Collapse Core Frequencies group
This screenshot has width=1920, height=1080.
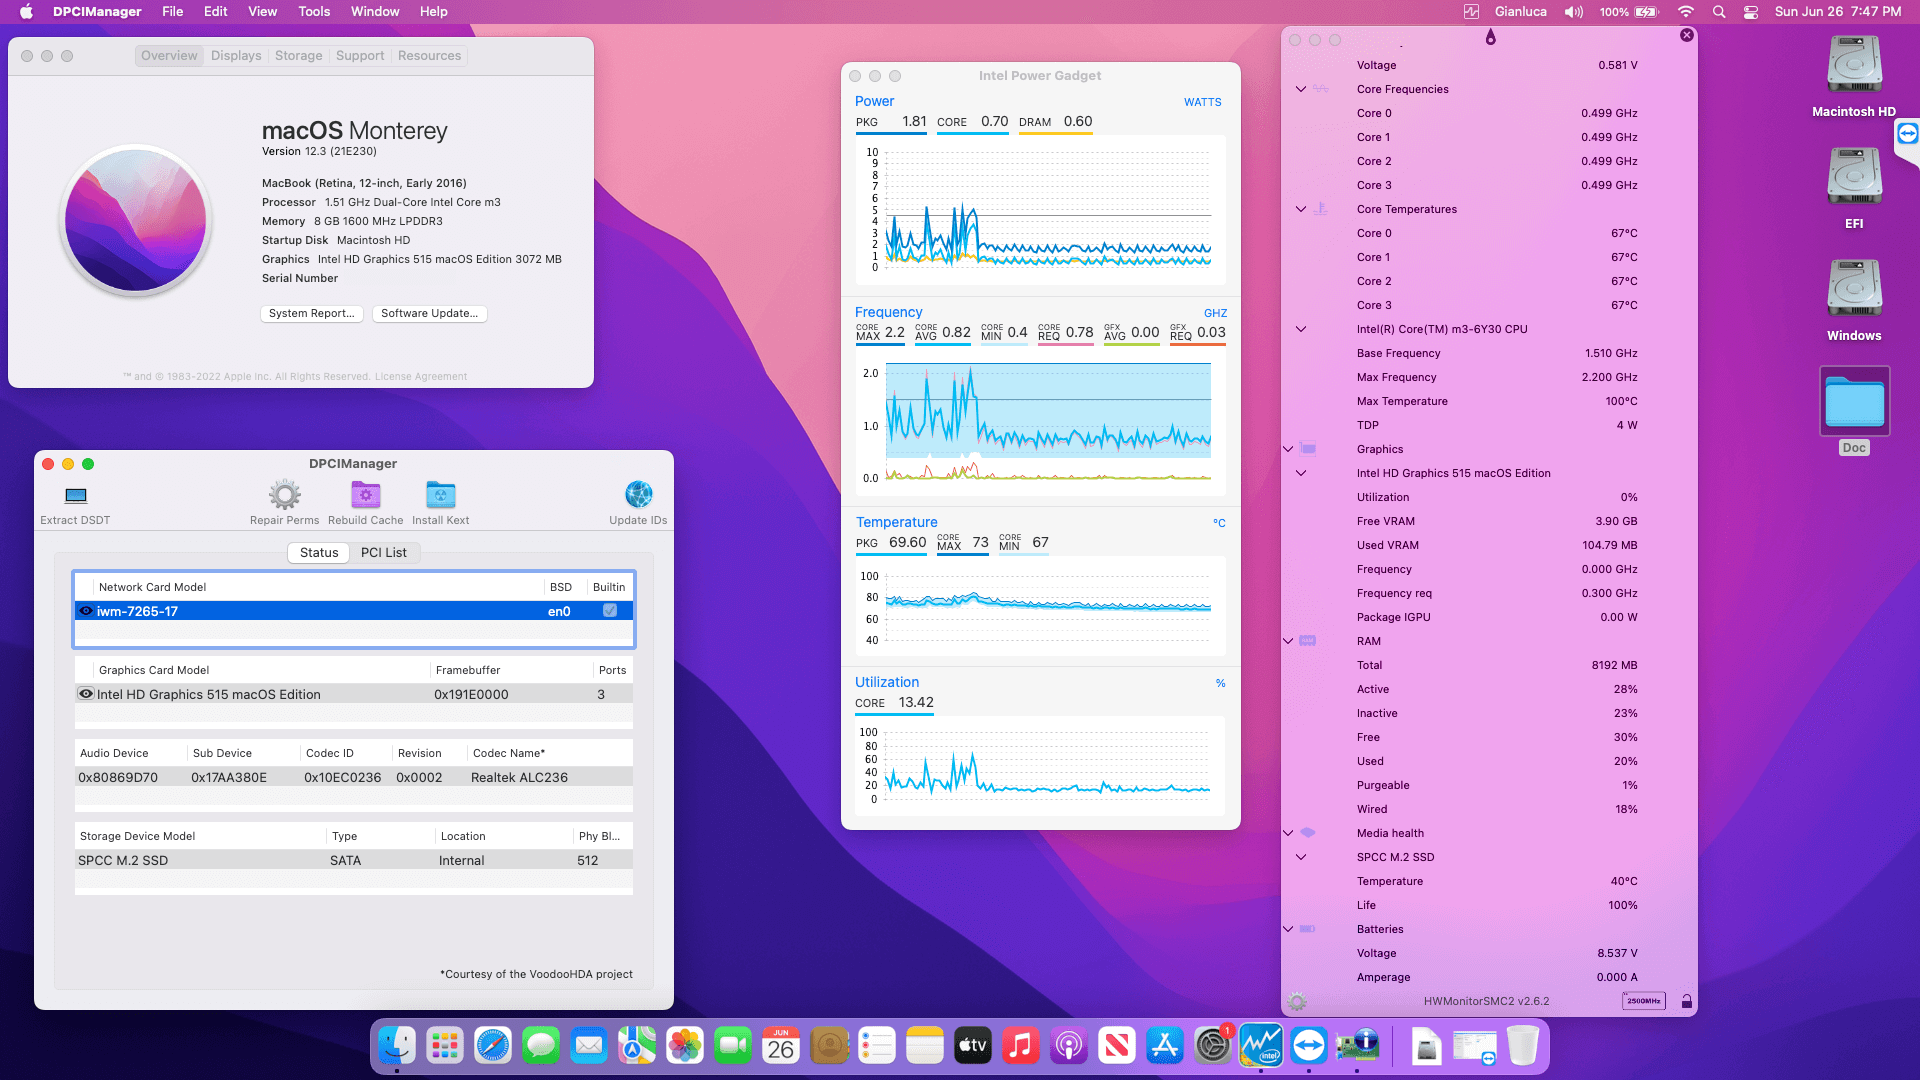pyautogui.click(x=1301, y=89)
